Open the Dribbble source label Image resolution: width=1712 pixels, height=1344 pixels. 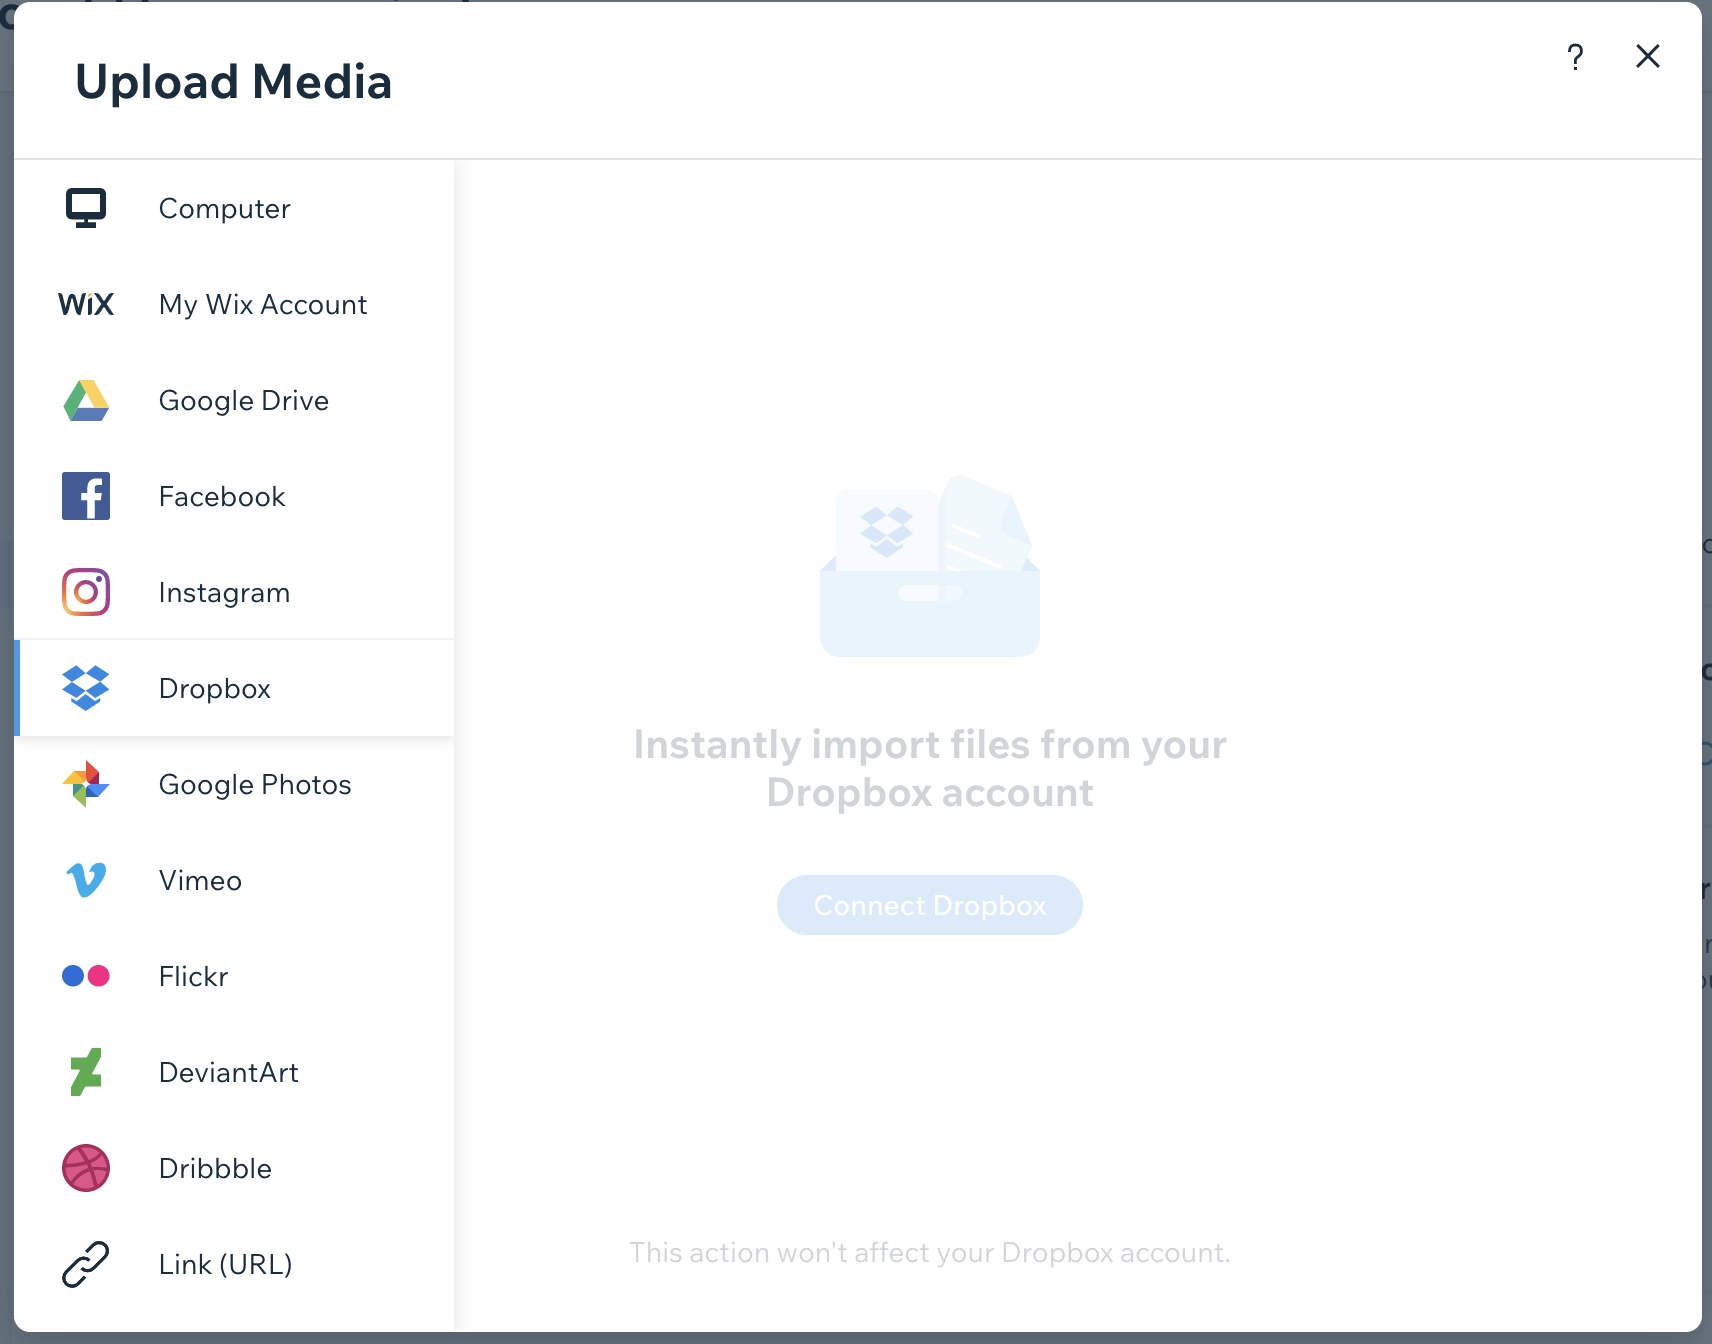click(215, 1169)
